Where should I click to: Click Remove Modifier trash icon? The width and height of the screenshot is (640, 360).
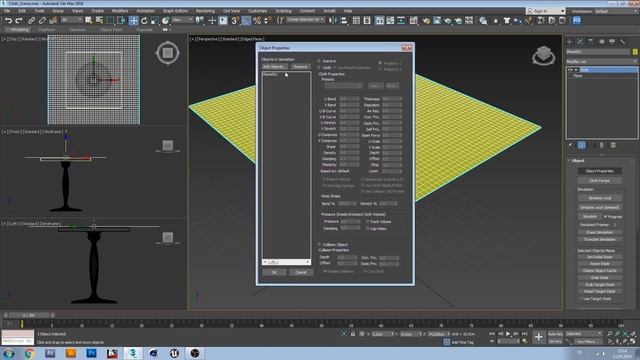[602, 145]
